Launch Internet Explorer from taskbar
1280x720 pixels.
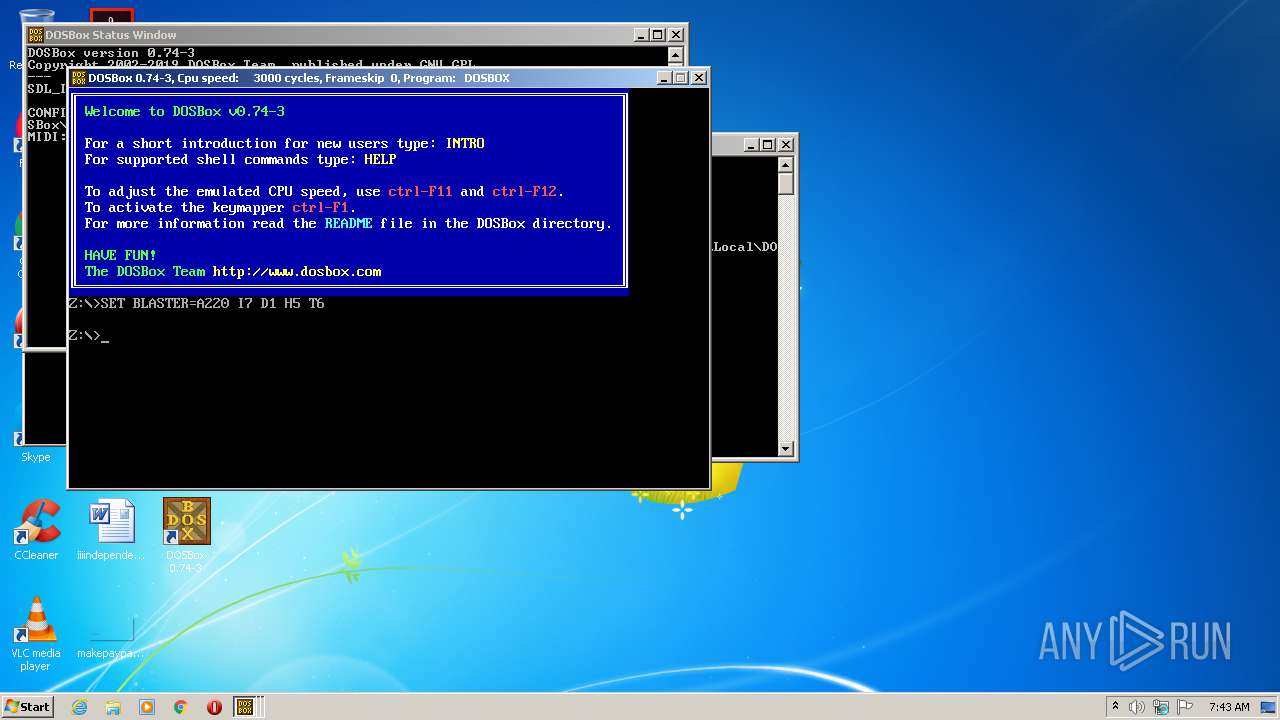click(79, 707)
